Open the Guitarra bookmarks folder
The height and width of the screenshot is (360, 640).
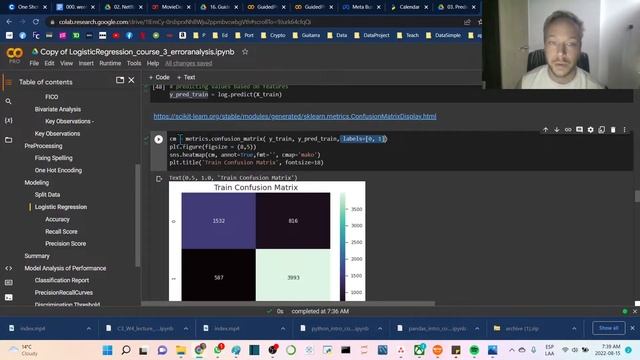[306, 36]
